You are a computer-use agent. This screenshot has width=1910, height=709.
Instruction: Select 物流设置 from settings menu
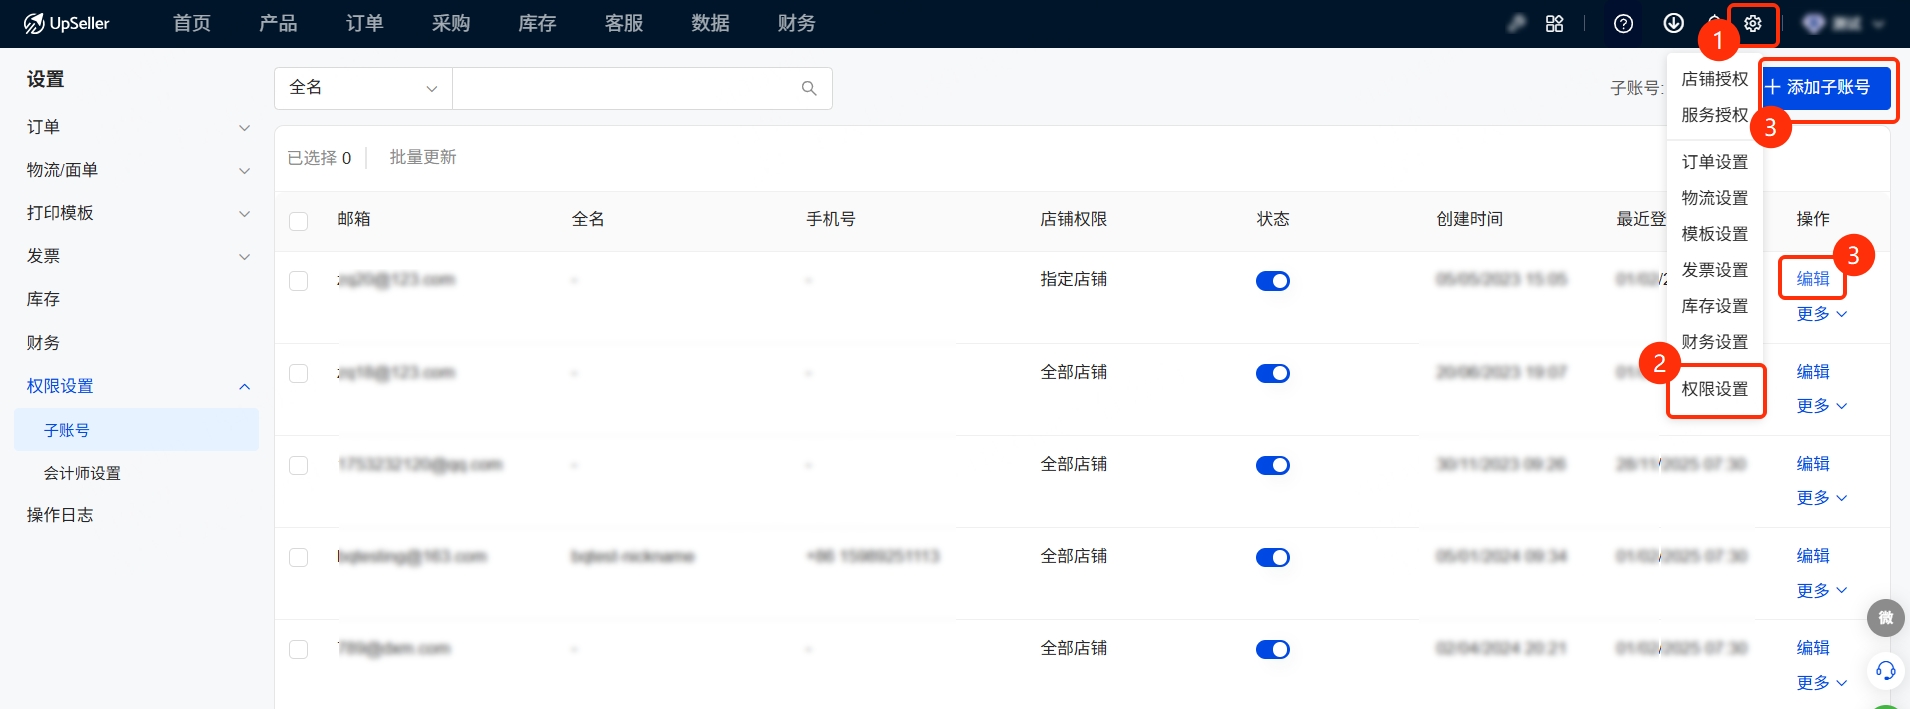[x=1714, y=198]
